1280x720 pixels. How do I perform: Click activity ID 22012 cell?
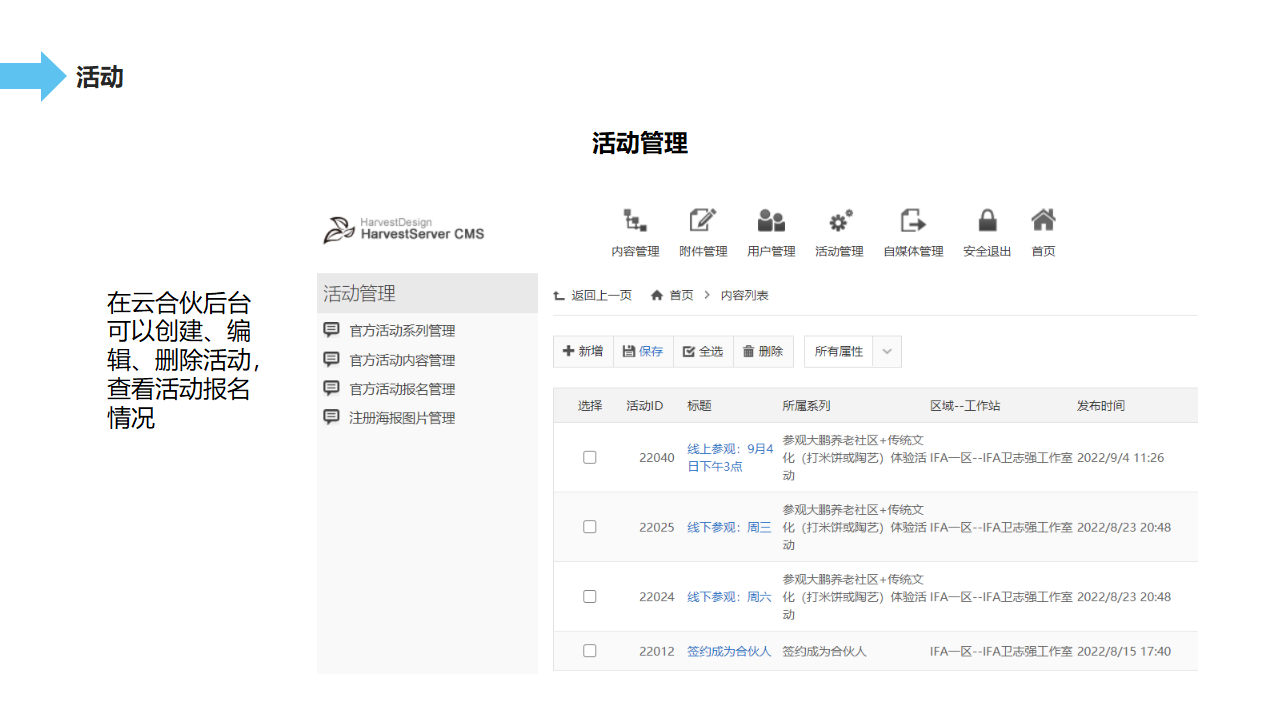point(657,651)
